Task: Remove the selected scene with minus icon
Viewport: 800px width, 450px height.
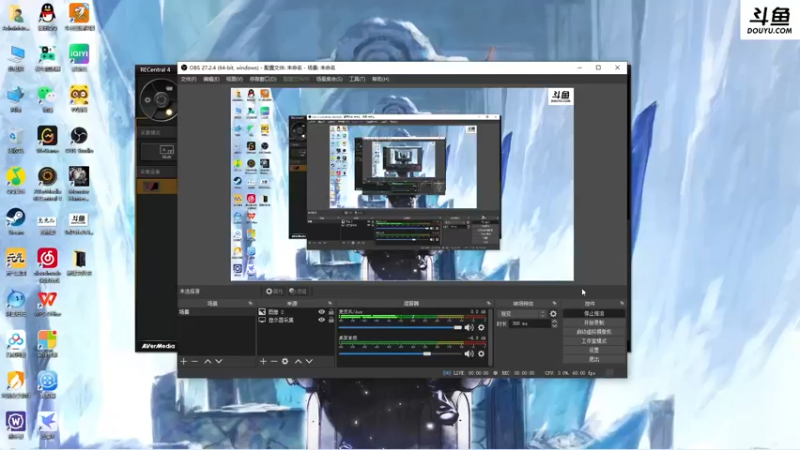Action: tap(194, 361)
